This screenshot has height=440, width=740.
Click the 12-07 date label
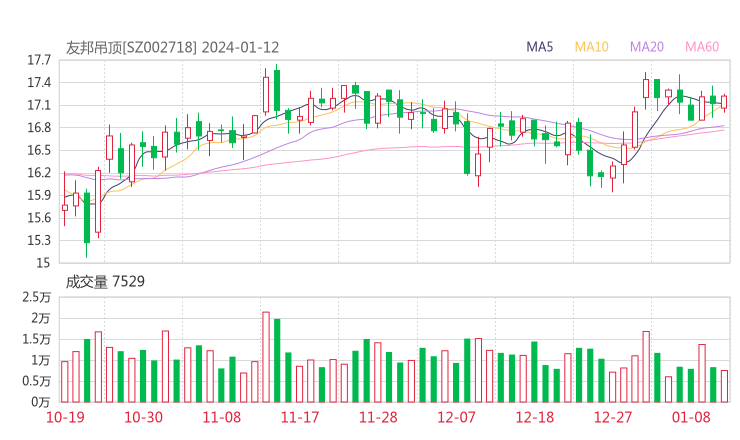pyautogui.click(x=456, y=417)
